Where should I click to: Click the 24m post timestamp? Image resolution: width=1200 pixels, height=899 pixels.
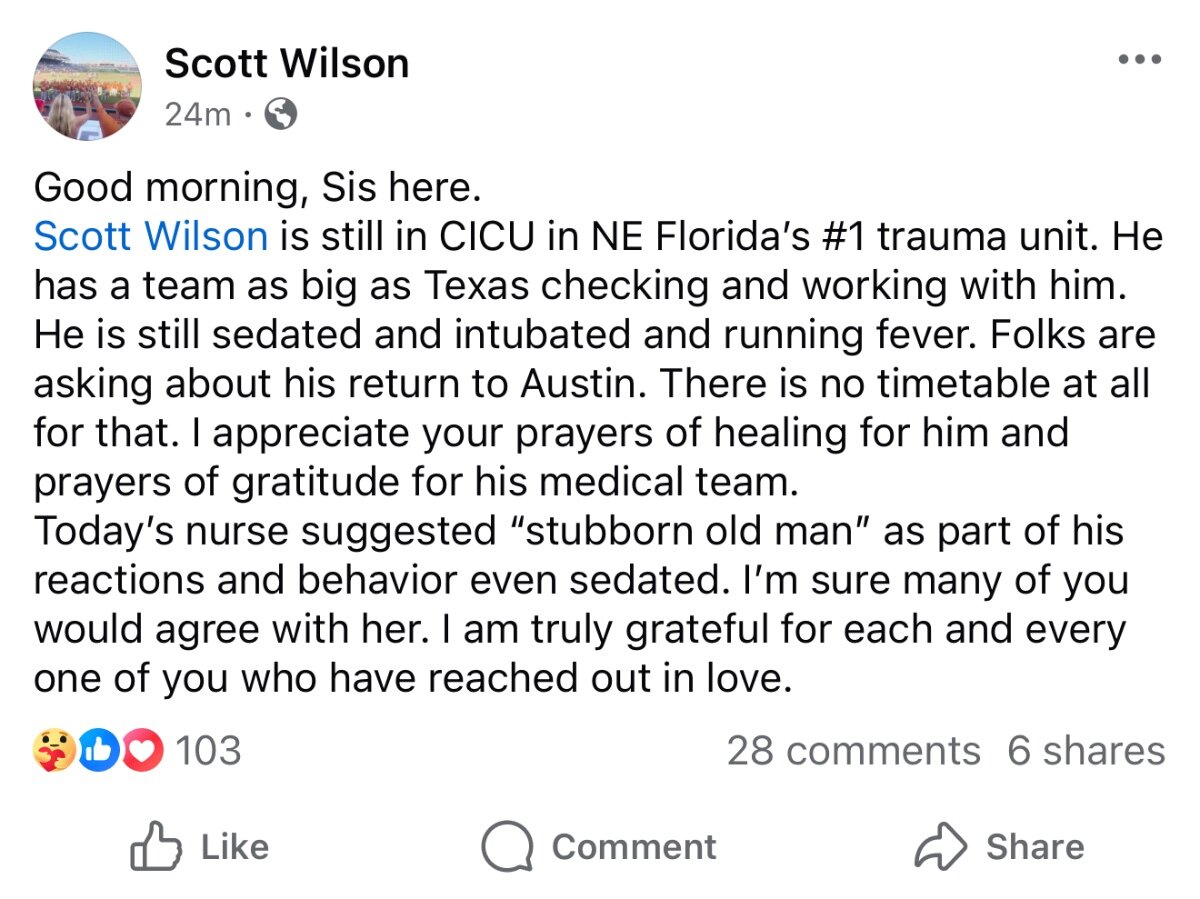pyautogui.click(x=197, y=116)
